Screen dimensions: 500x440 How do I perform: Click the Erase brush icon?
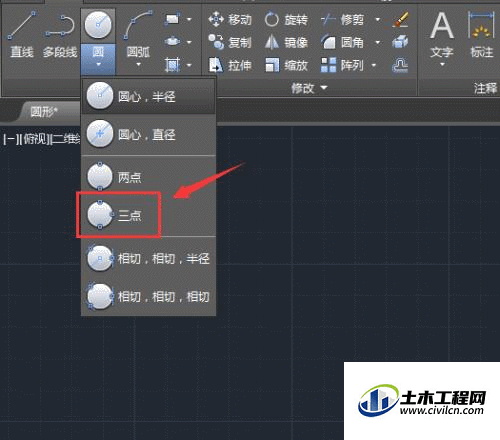[400, 19]
